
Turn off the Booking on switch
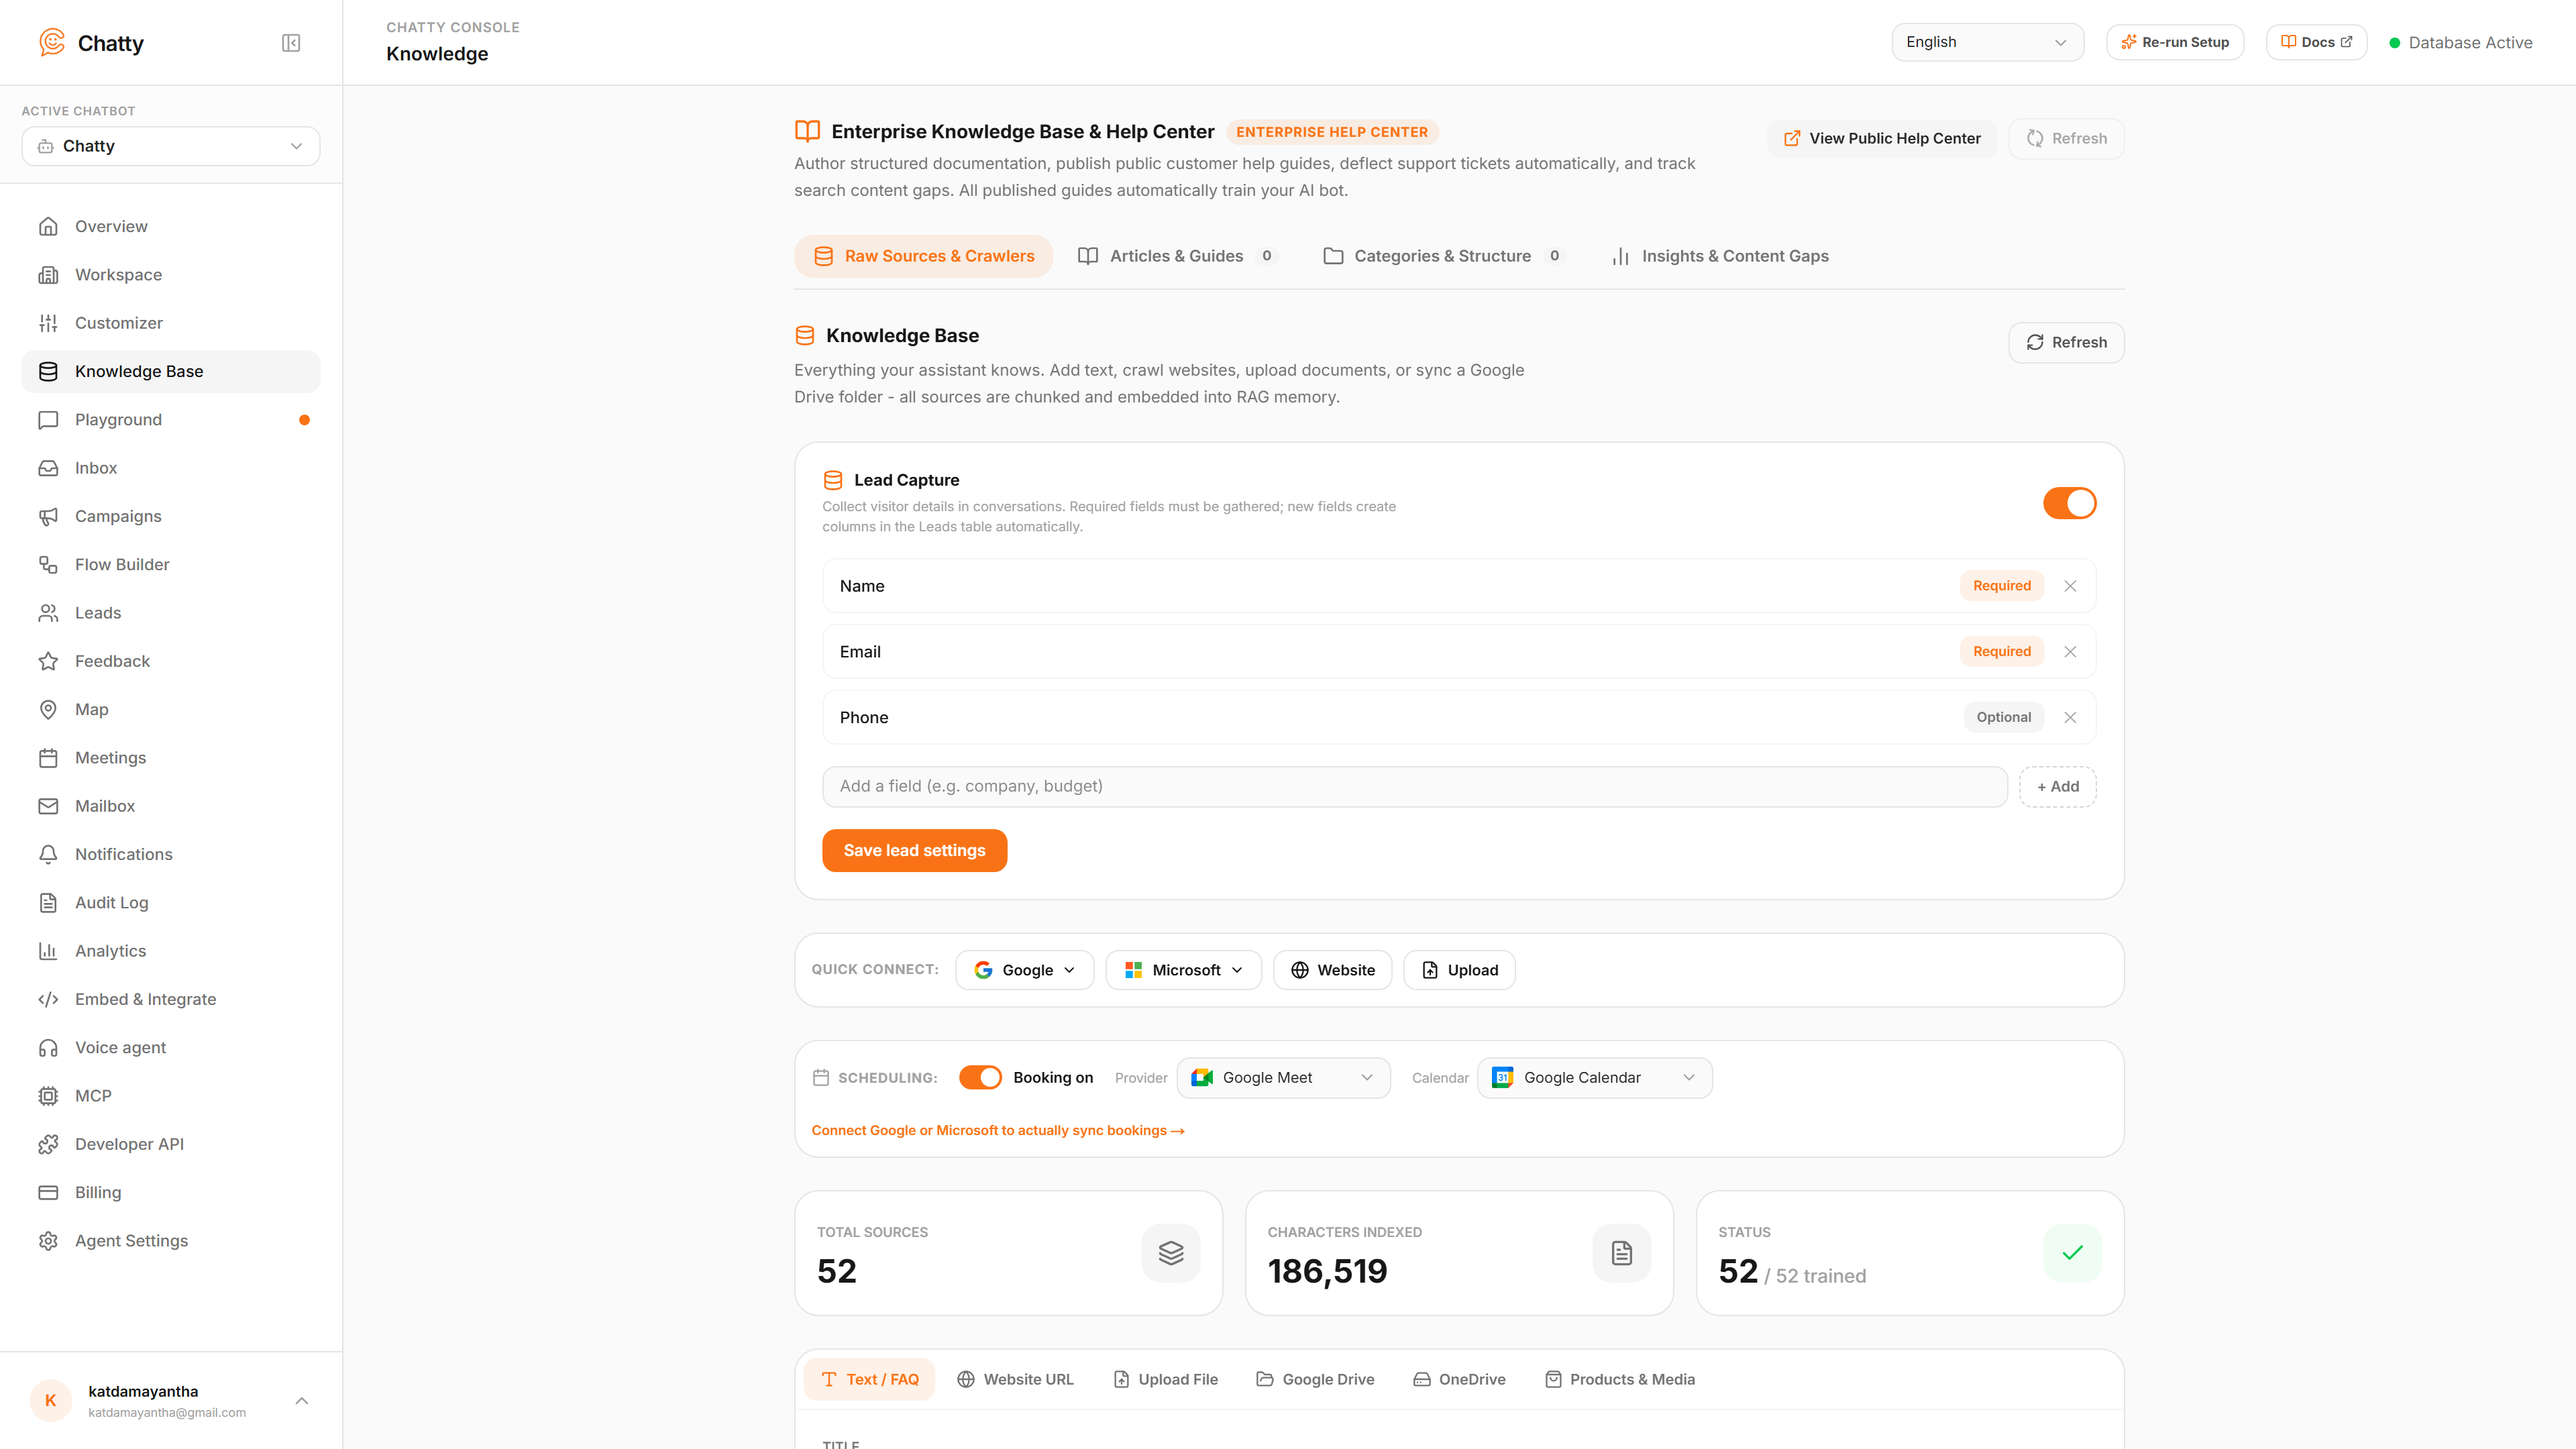[980, 1077]
